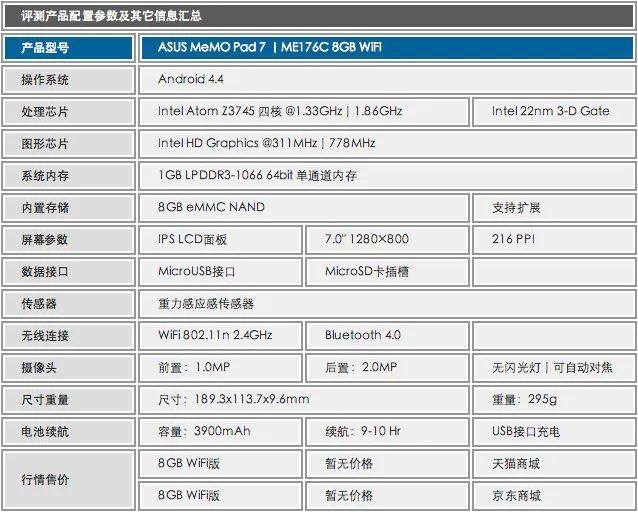Click the '支持扩展' cell
638x512 pixels.
[554, 208]
